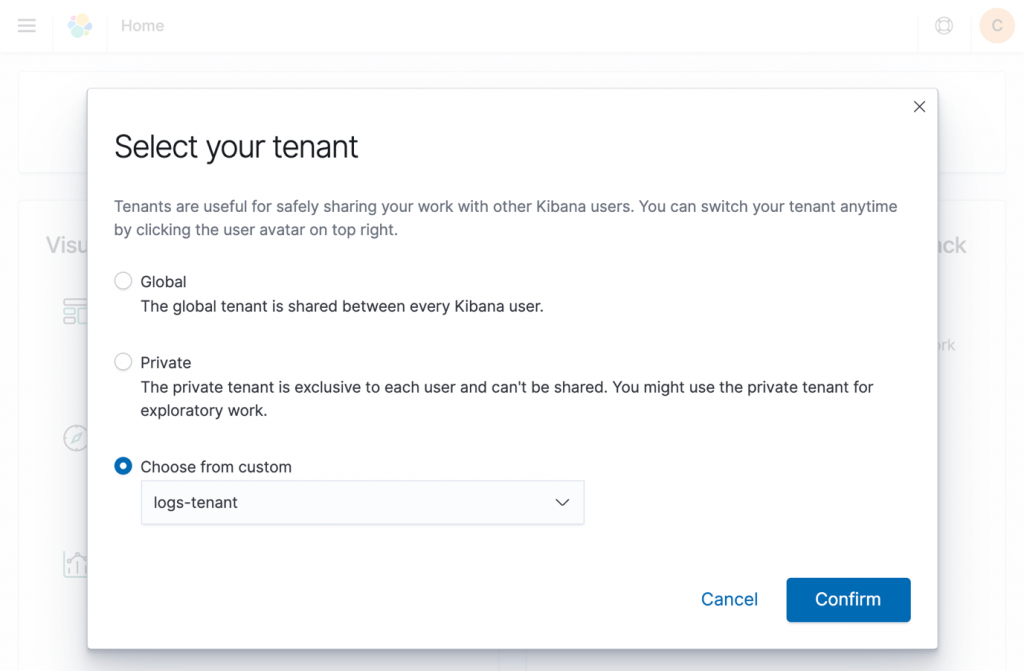Select the Choose from custom radio button

[x=122, y=466]
